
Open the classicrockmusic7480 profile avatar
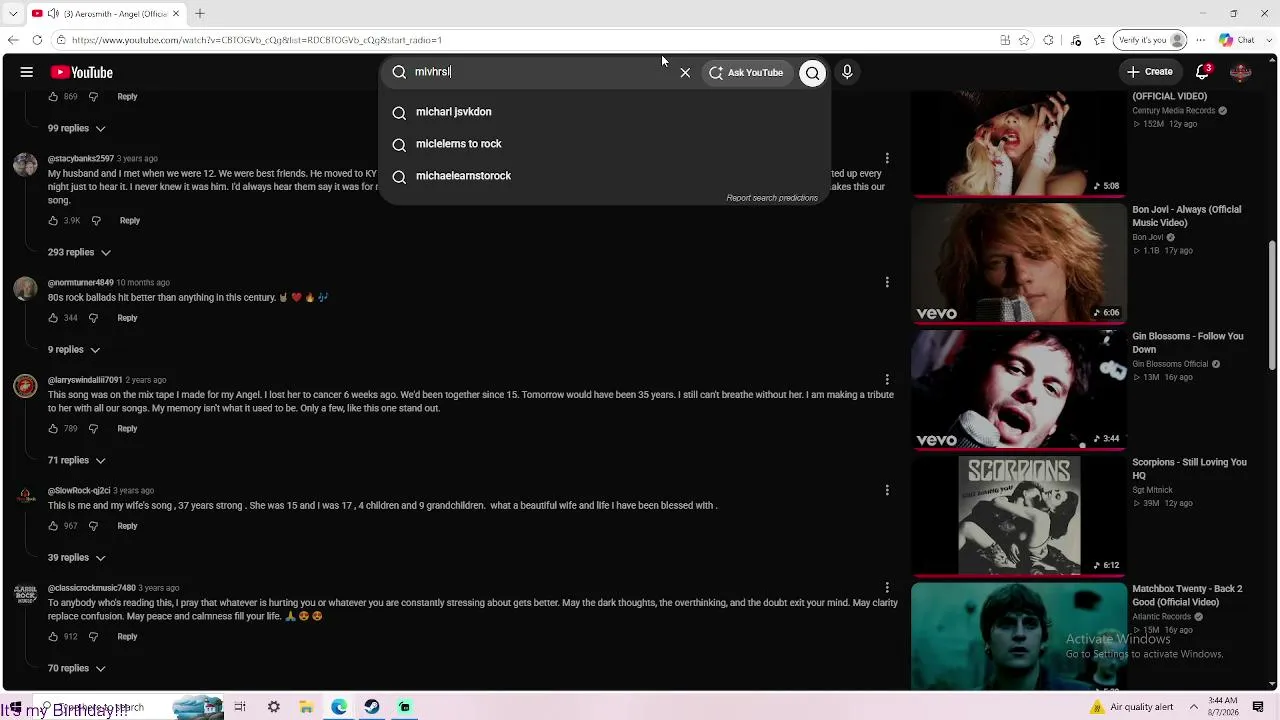click(x=26, y=594)
